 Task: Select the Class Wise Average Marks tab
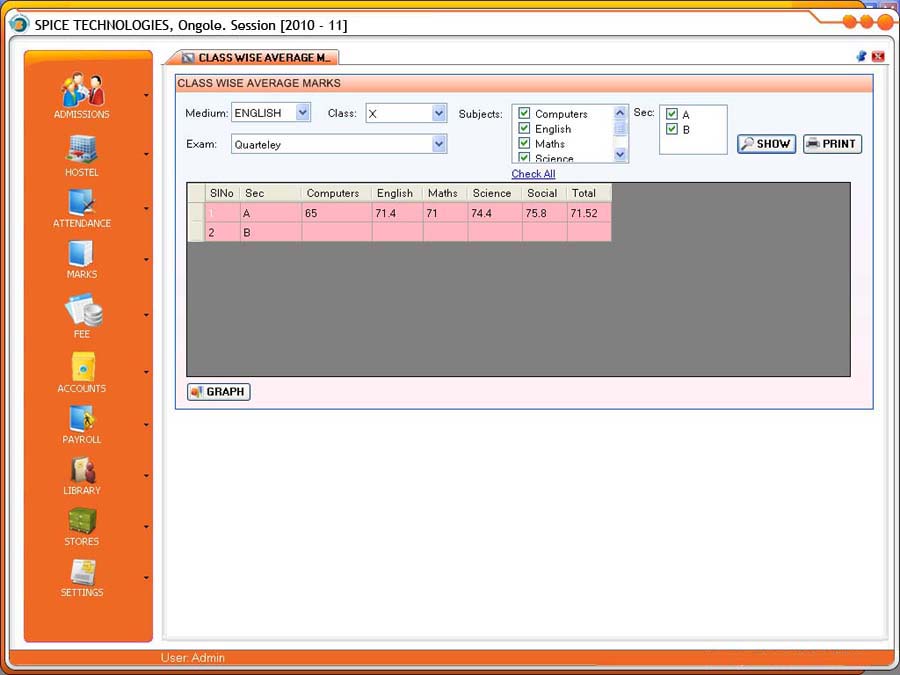tap(256, 58)
